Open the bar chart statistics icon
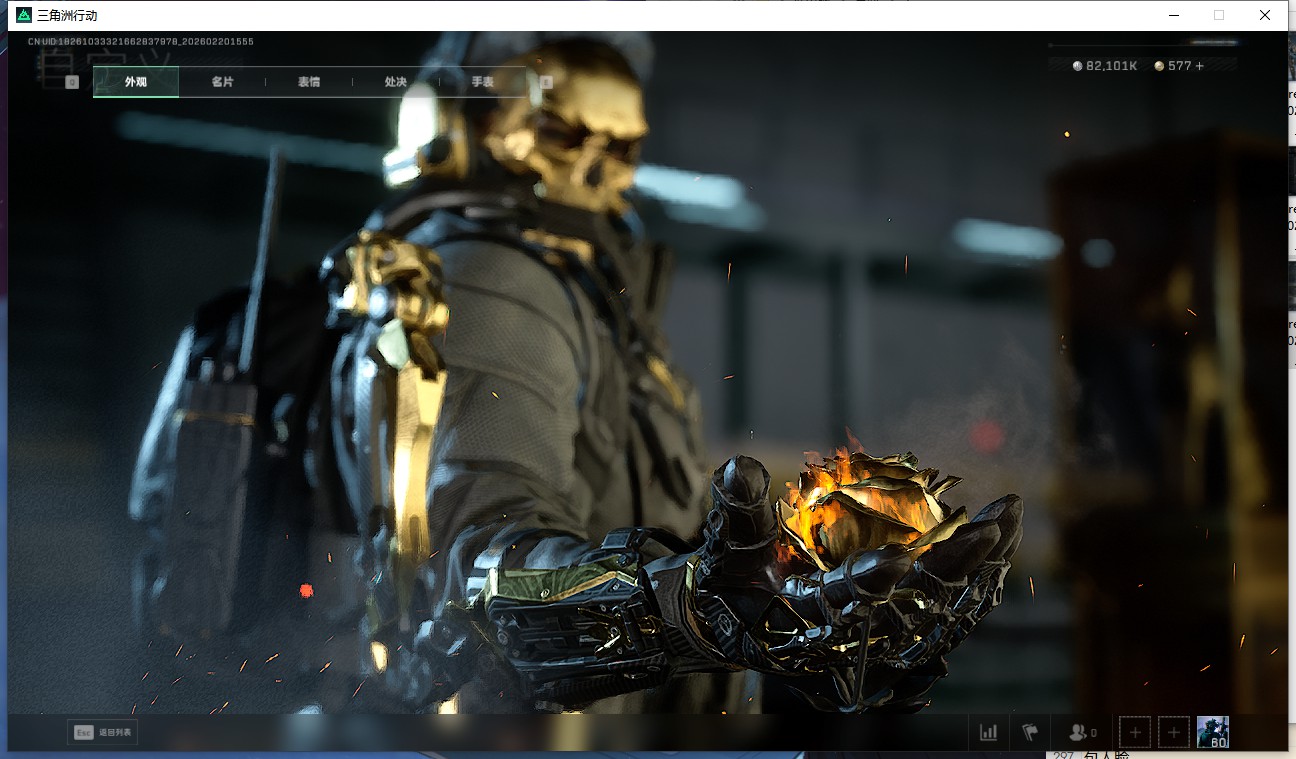This screenshot has height=759, width=1296. point(989,732)
